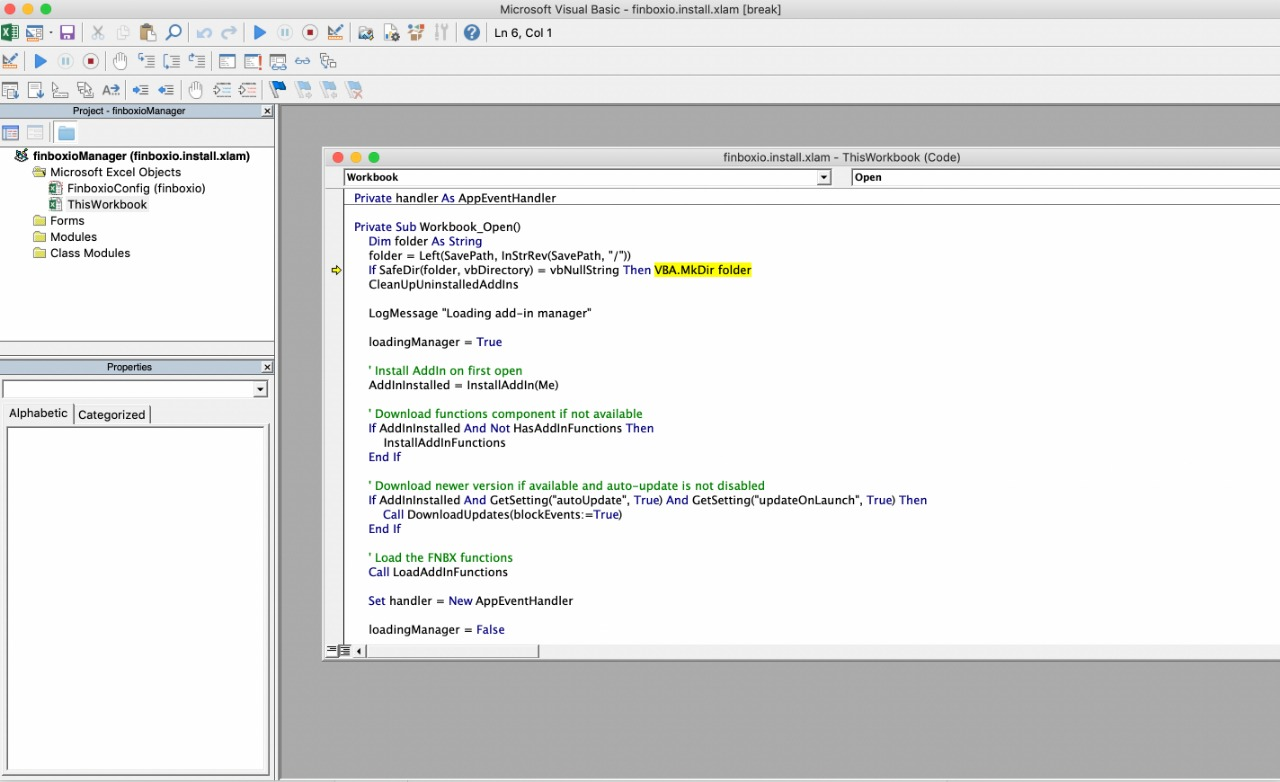1280x782 pixels.
Task: Toggle a bookmark with the blue flag icon
Action: (x=278, y=90)
